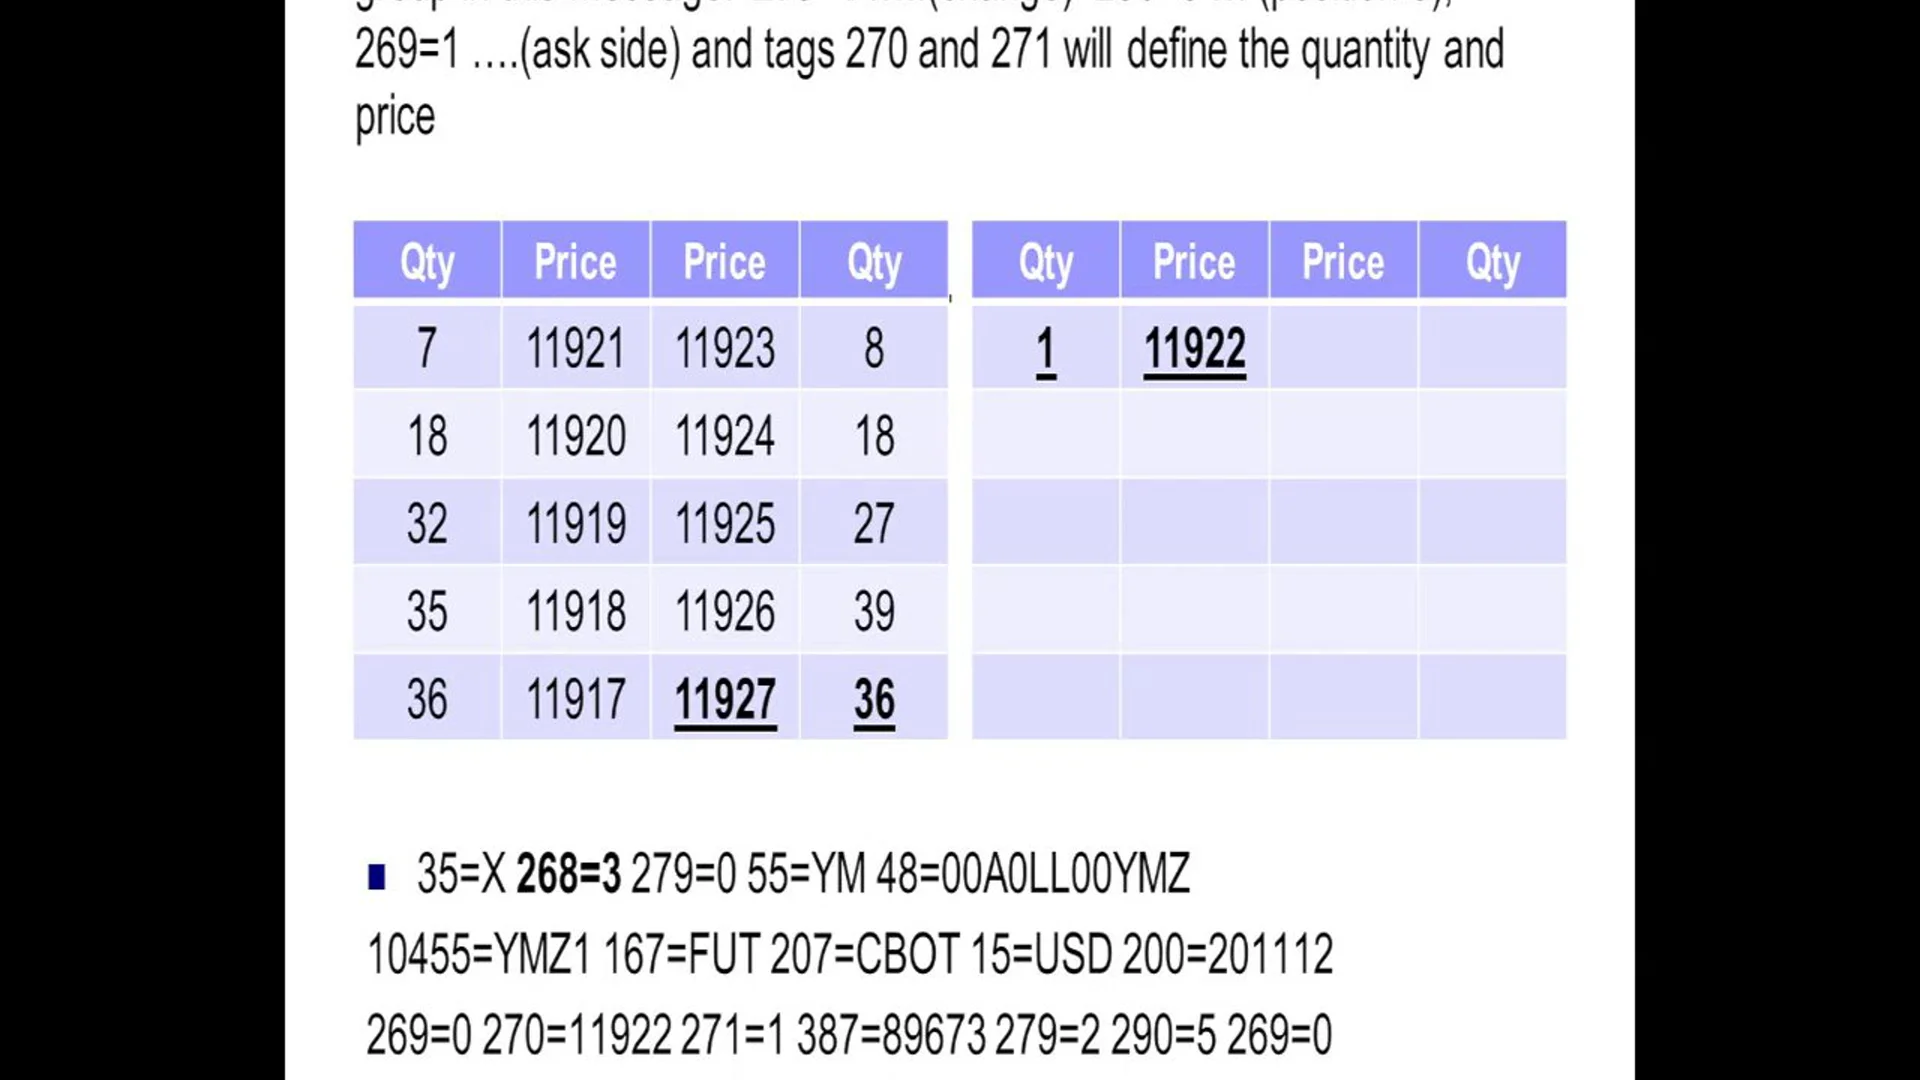
Task: Select quantity 7 in first row
Action: pos(427,348)
